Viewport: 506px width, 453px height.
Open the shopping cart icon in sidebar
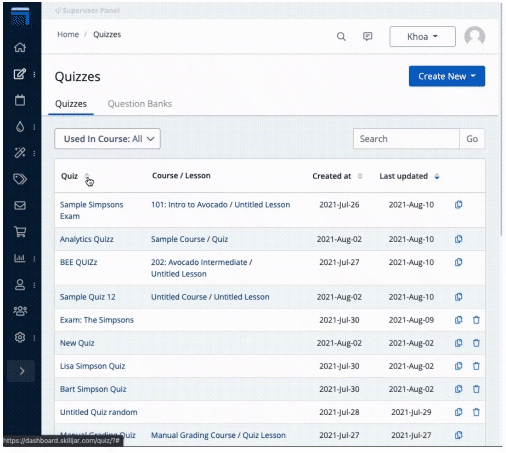point(20,231)
